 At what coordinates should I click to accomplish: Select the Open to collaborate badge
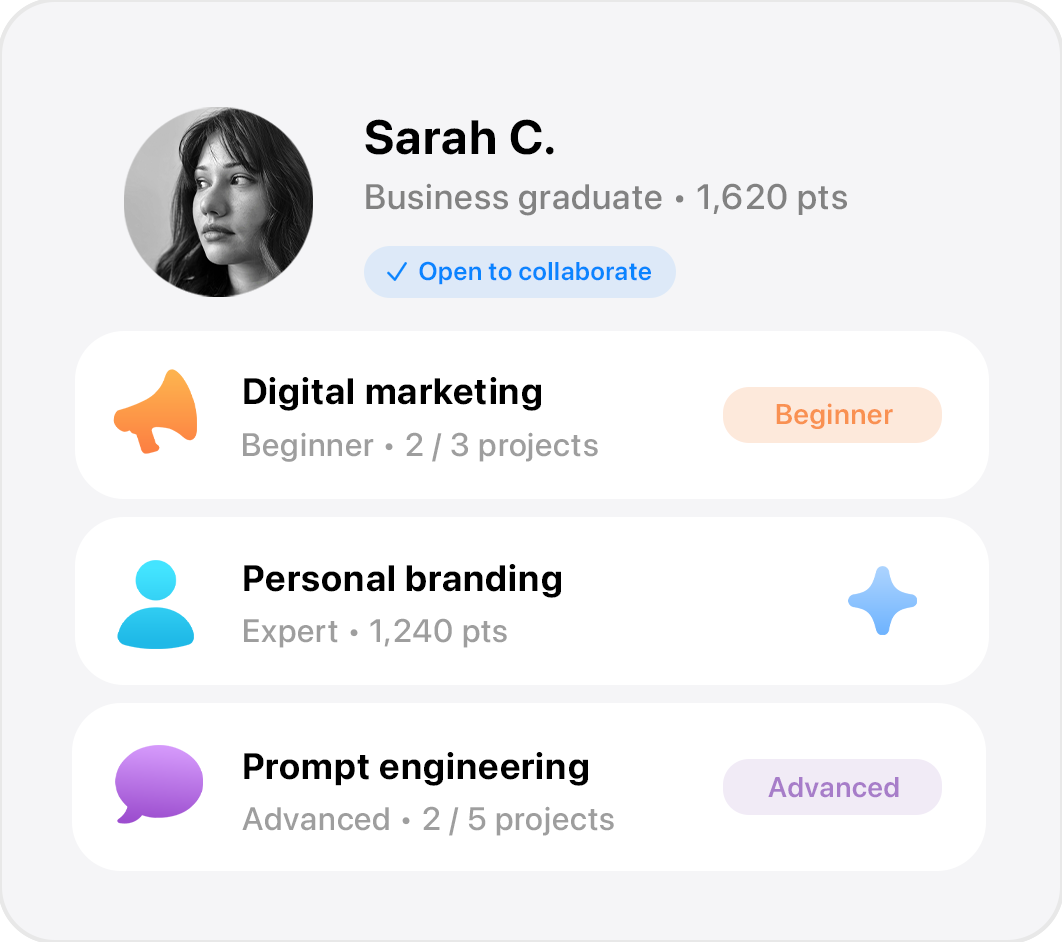[519, 272]
